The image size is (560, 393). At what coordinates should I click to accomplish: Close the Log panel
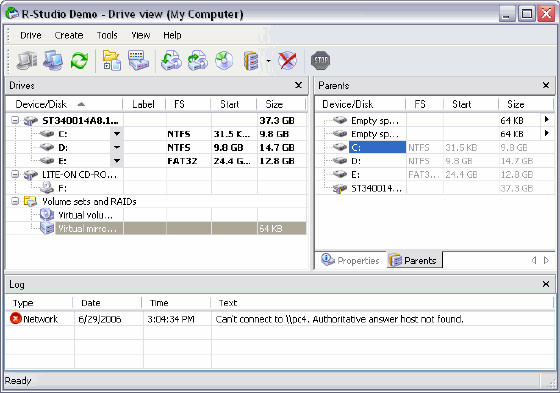tap(546, 284)
